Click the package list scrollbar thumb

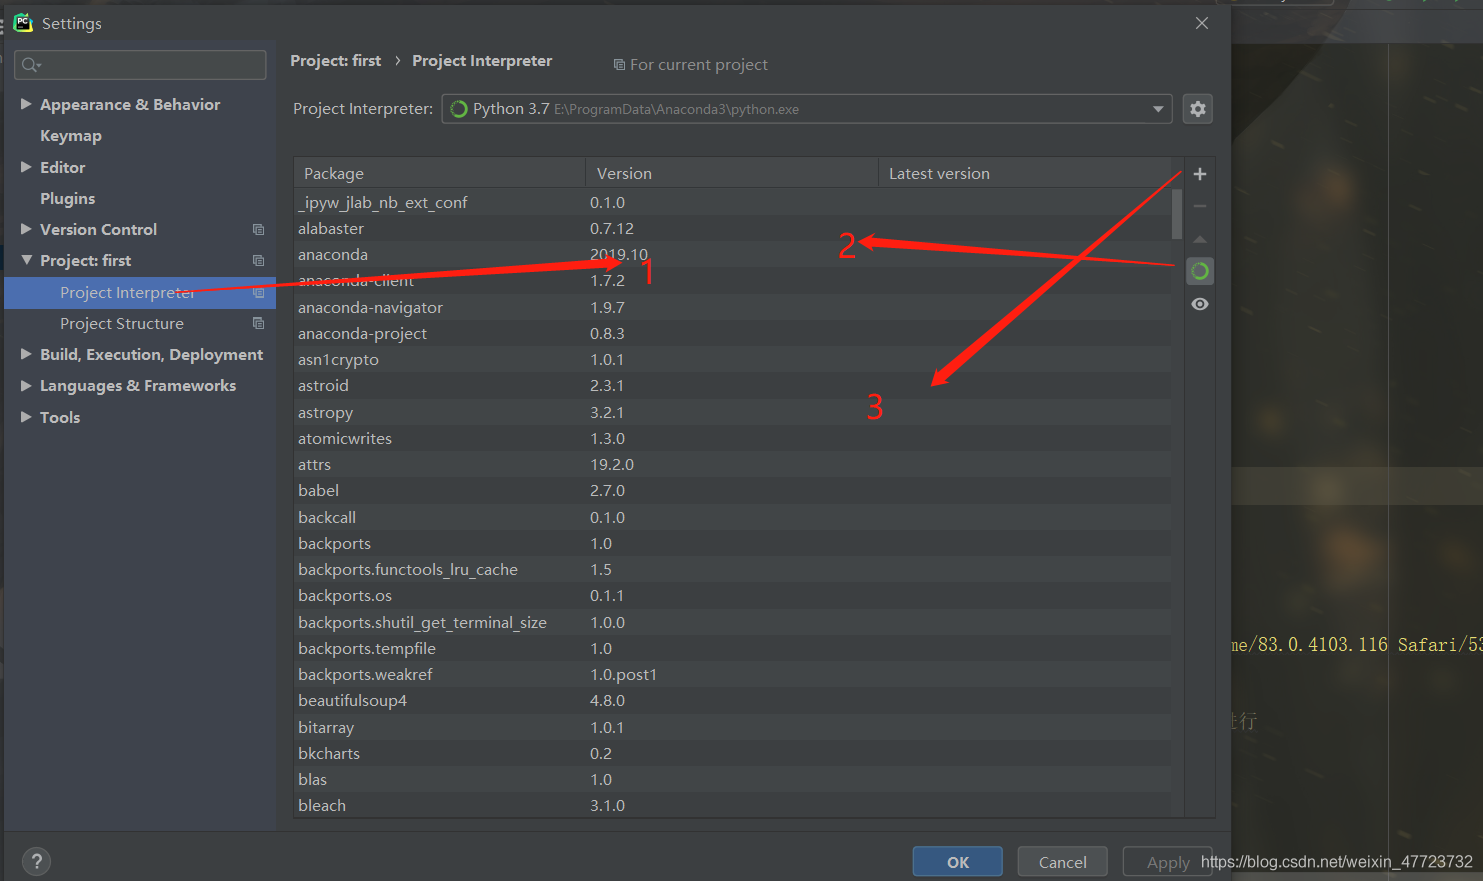1177,214
